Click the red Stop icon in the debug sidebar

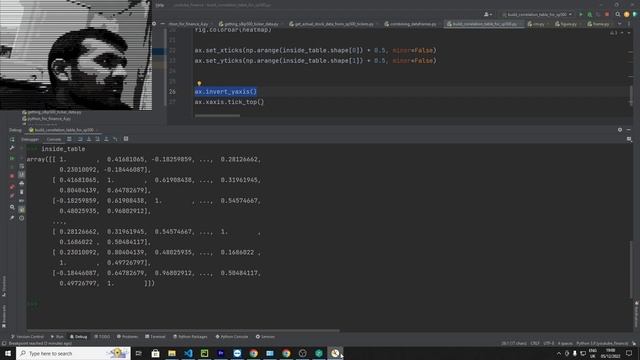12,176
